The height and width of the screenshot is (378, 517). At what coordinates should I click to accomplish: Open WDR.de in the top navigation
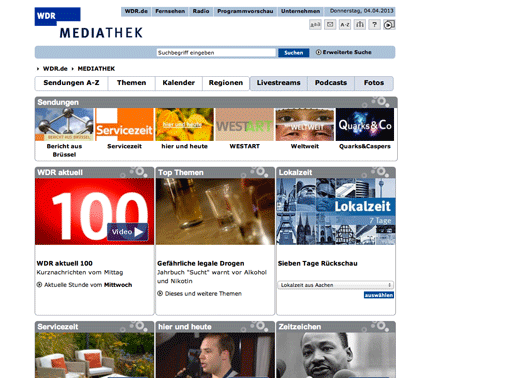tap(136, 11)
